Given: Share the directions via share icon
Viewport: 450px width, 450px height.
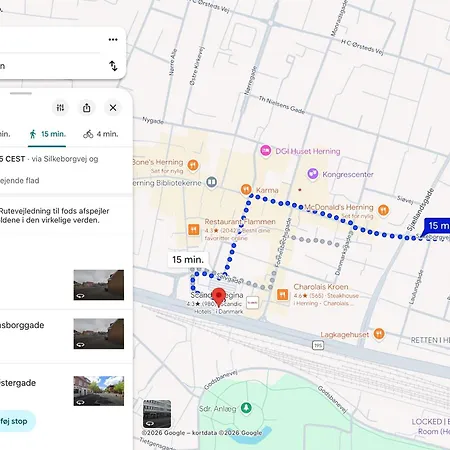Looking at the screenshot, I should 87,108.
